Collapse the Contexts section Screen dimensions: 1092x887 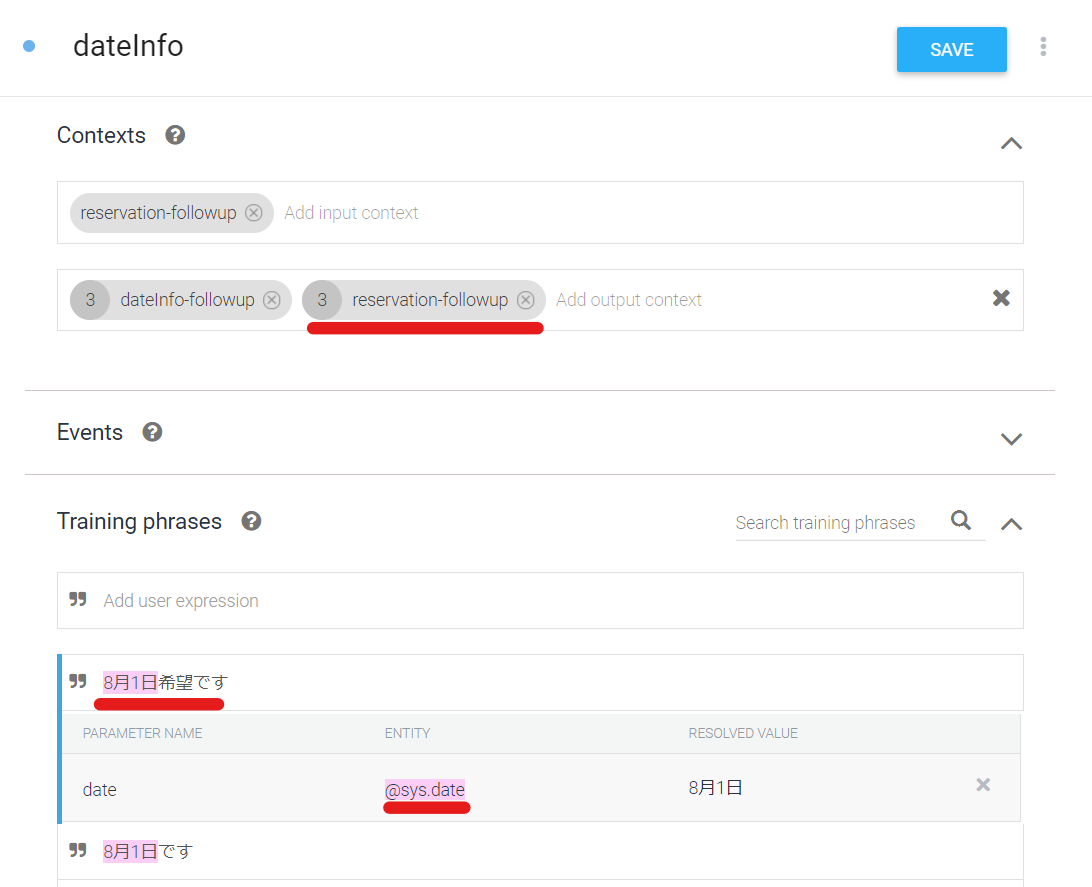[1011, 143]
